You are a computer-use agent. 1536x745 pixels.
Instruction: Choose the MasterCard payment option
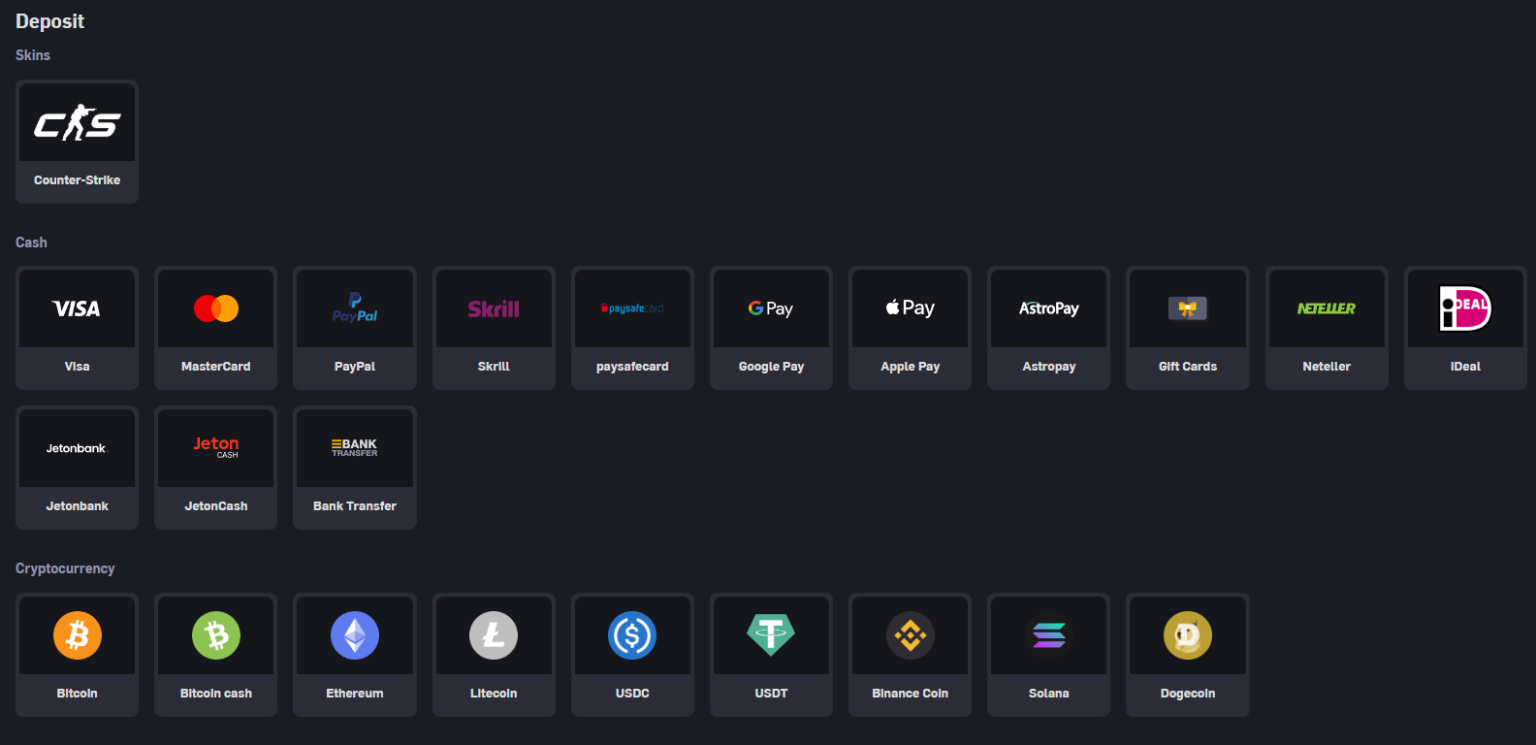[x=216, y=328]
